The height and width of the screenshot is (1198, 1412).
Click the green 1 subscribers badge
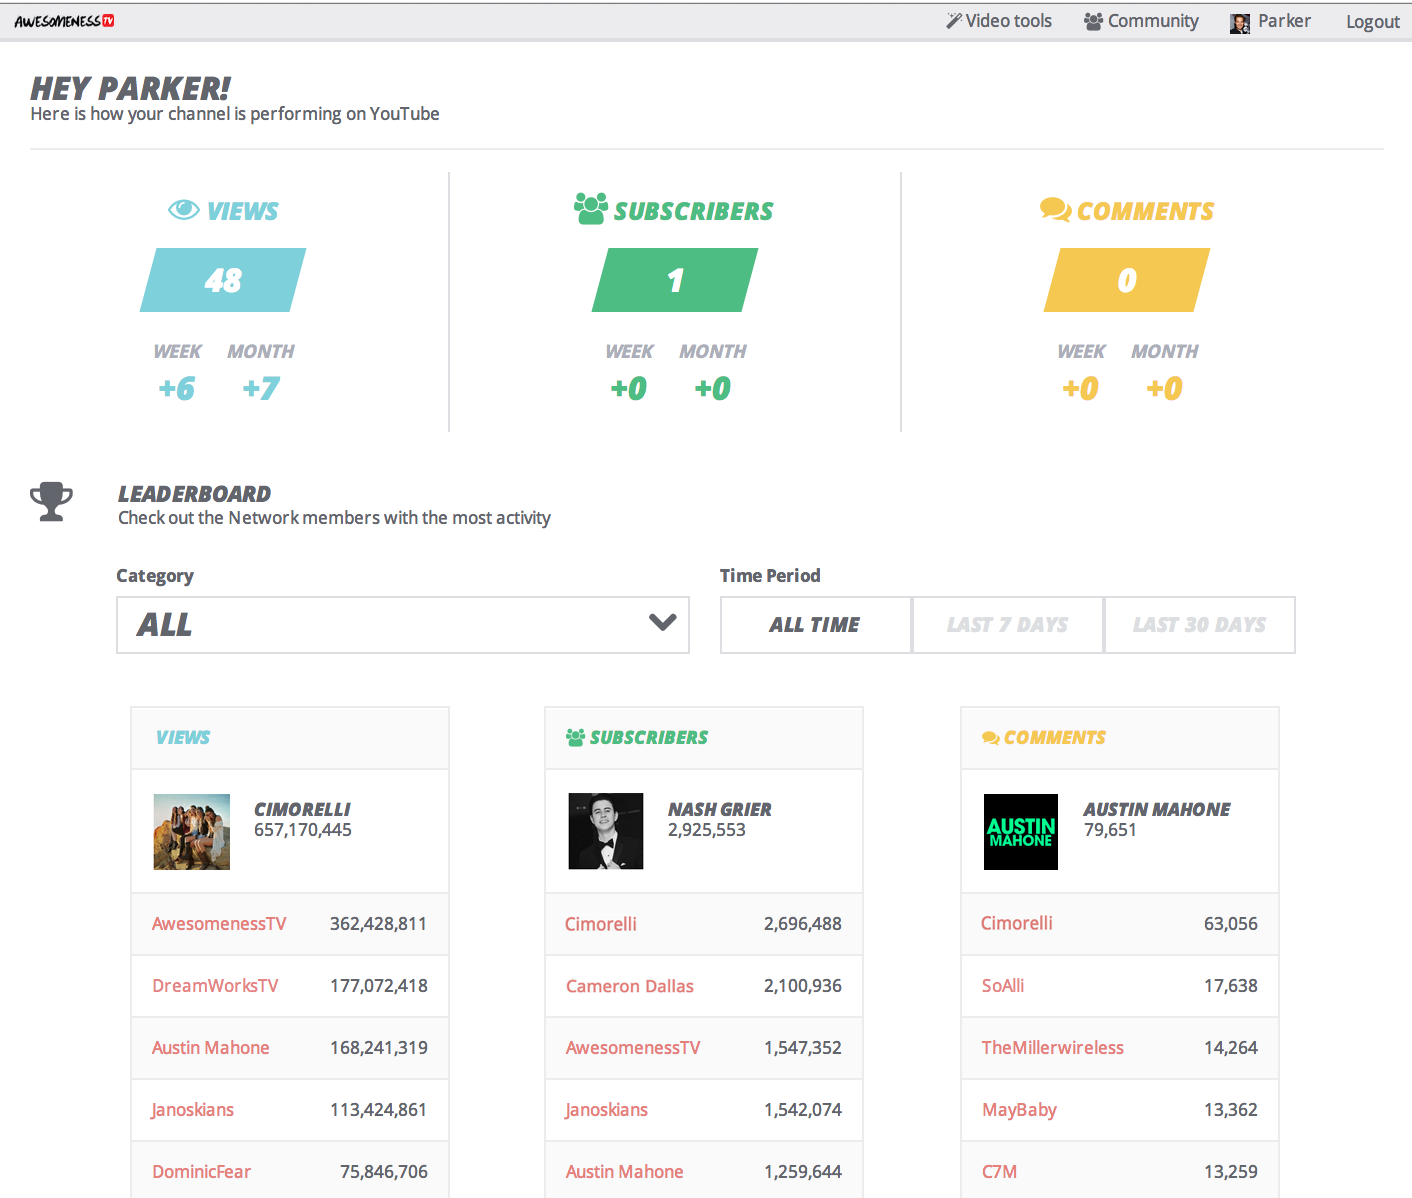[x=675, y=280]
